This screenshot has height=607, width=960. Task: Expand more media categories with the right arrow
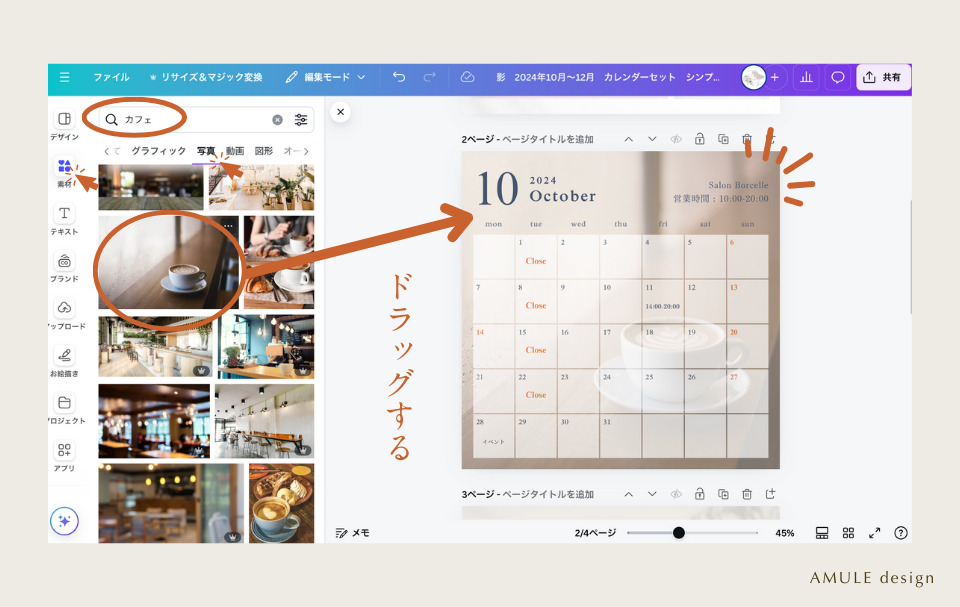coord(306,151)
